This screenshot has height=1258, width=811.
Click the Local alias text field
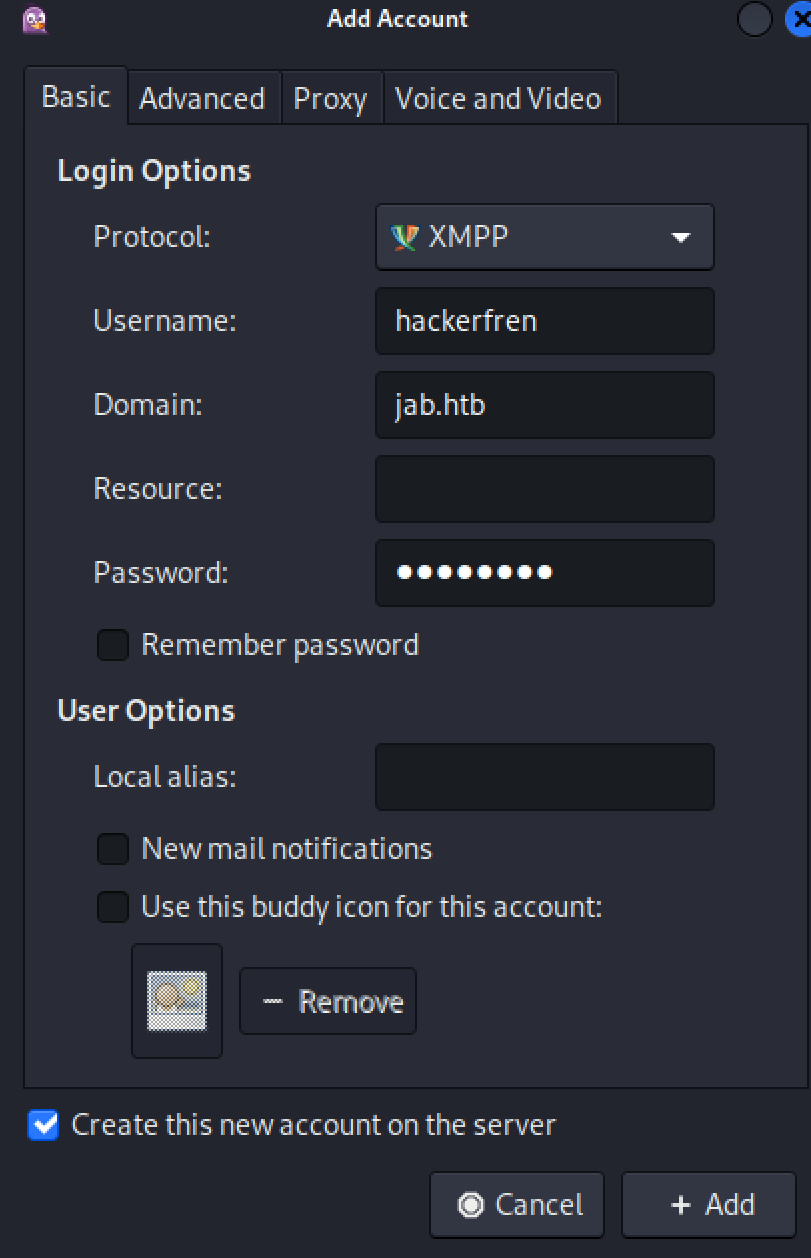544,776
